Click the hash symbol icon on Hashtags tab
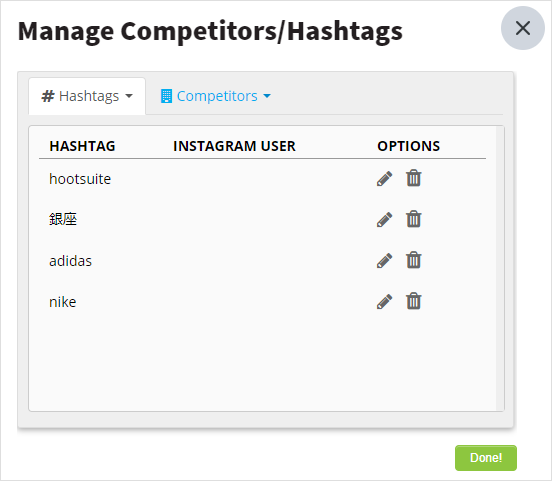This screenshot has height=481, width=552. tap(48, 96)
